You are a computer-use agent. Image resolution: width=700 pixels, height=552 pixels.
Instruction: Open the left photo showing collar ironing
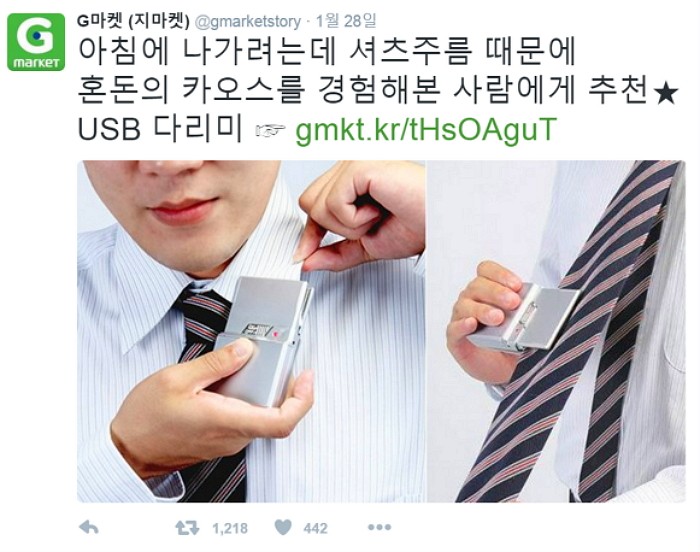coord(251,331)
